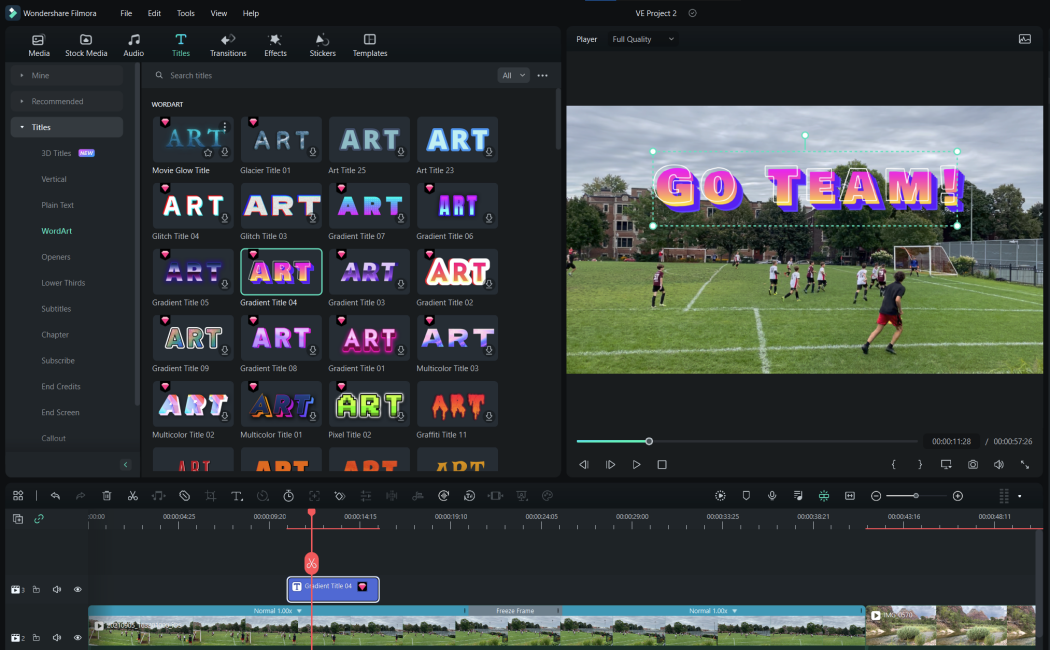Open the Tools menu
1050x650 pixels.
(186, 13)
